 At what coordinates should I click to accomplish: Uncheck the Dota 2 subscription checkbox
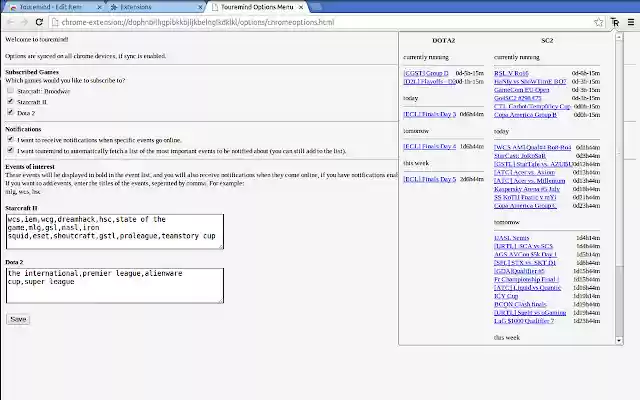(x=10, y=112)
